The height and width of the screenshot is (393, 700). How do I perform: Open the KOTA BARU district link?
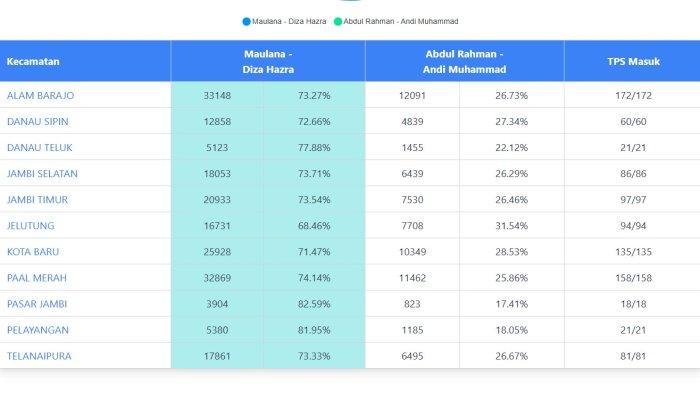(33, 252)
